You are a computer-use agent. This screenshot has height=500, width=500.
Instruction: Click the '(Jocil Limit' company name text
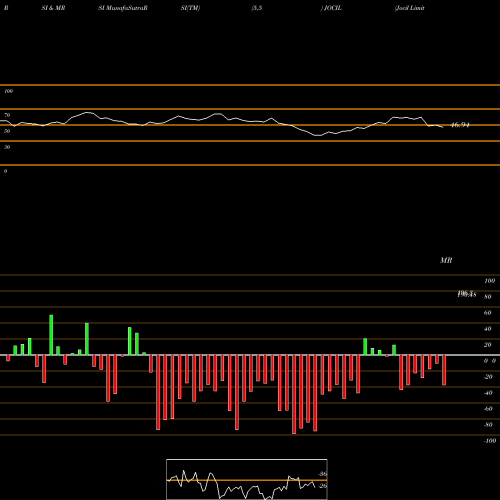(x=409, y=8)
